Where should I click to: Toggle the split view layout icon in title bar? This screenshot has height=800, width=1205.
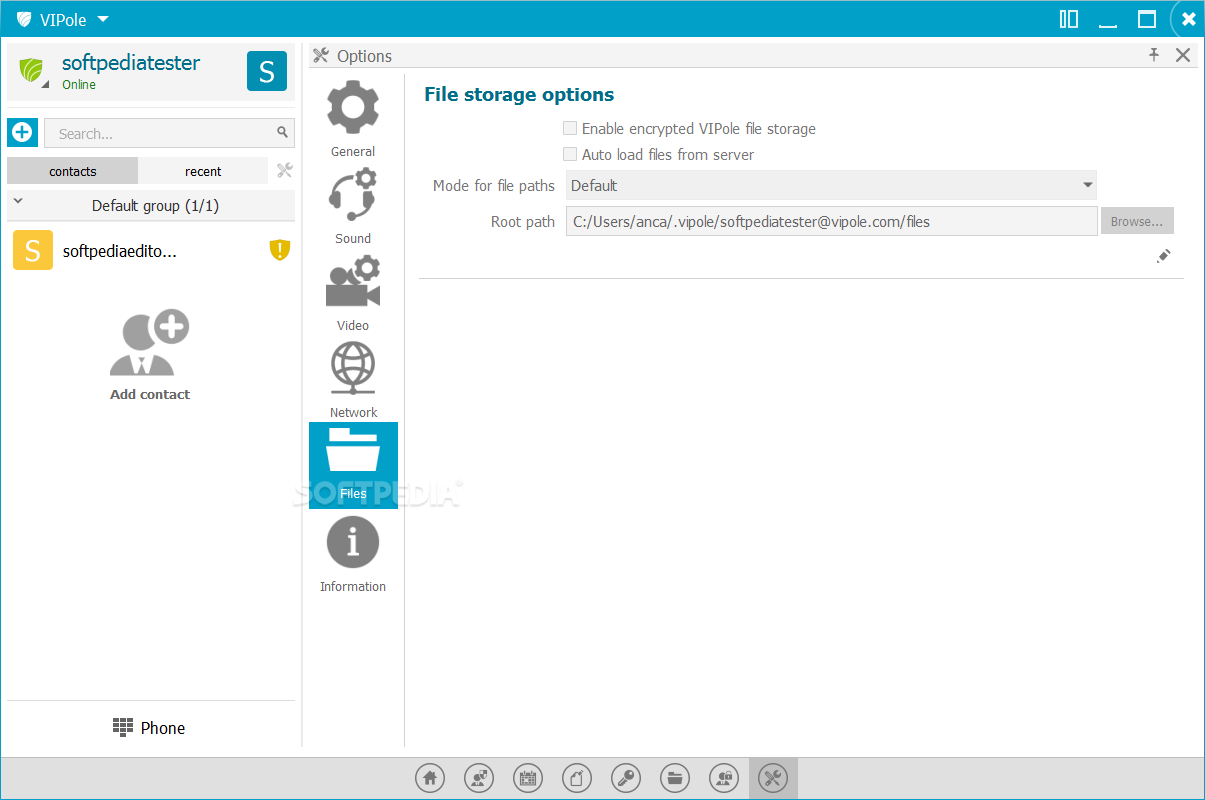[x=1069, y=19]
